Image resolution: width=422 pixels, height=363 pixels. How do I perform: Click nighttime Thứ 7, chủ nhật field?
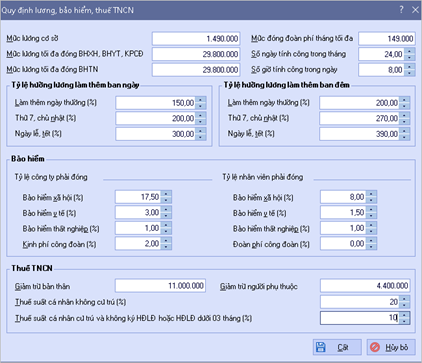(x=359, y=118)
